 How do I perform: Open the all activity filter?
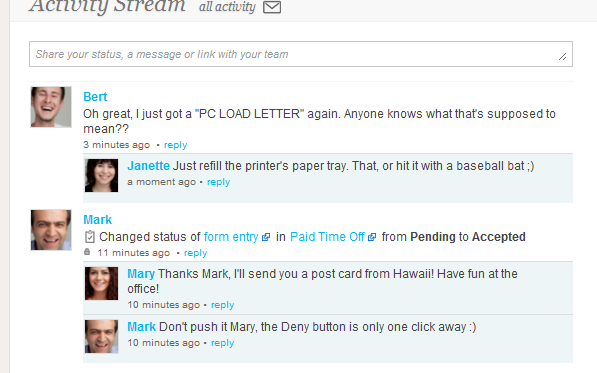pyautogui.click(x=227, y=7)
